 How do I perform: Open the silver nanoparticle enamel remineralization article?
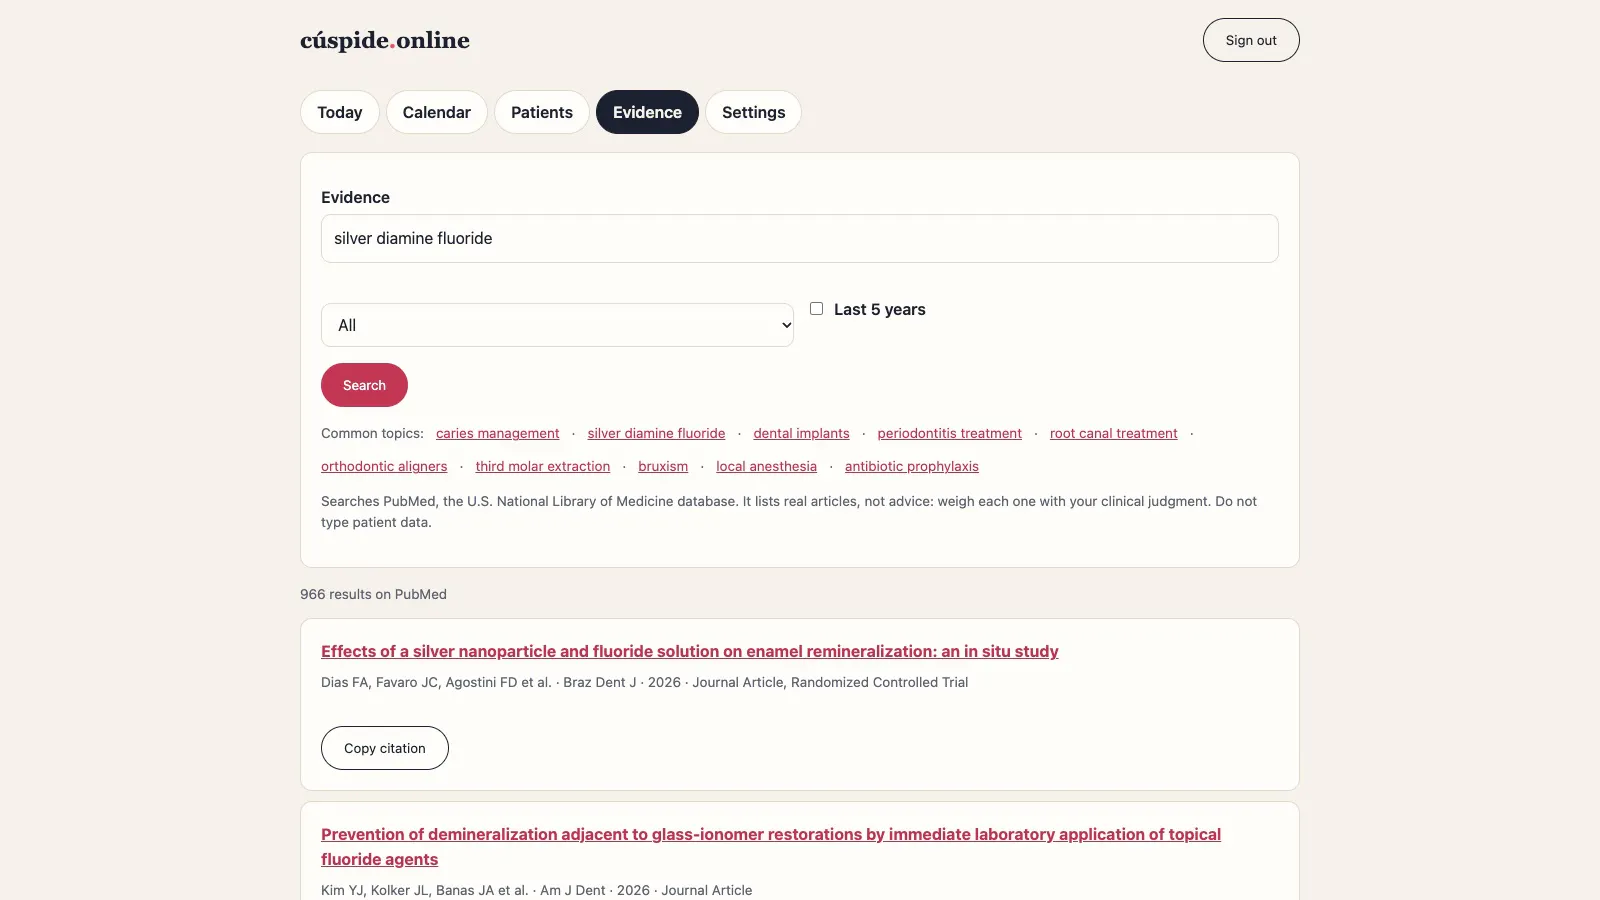690,651
